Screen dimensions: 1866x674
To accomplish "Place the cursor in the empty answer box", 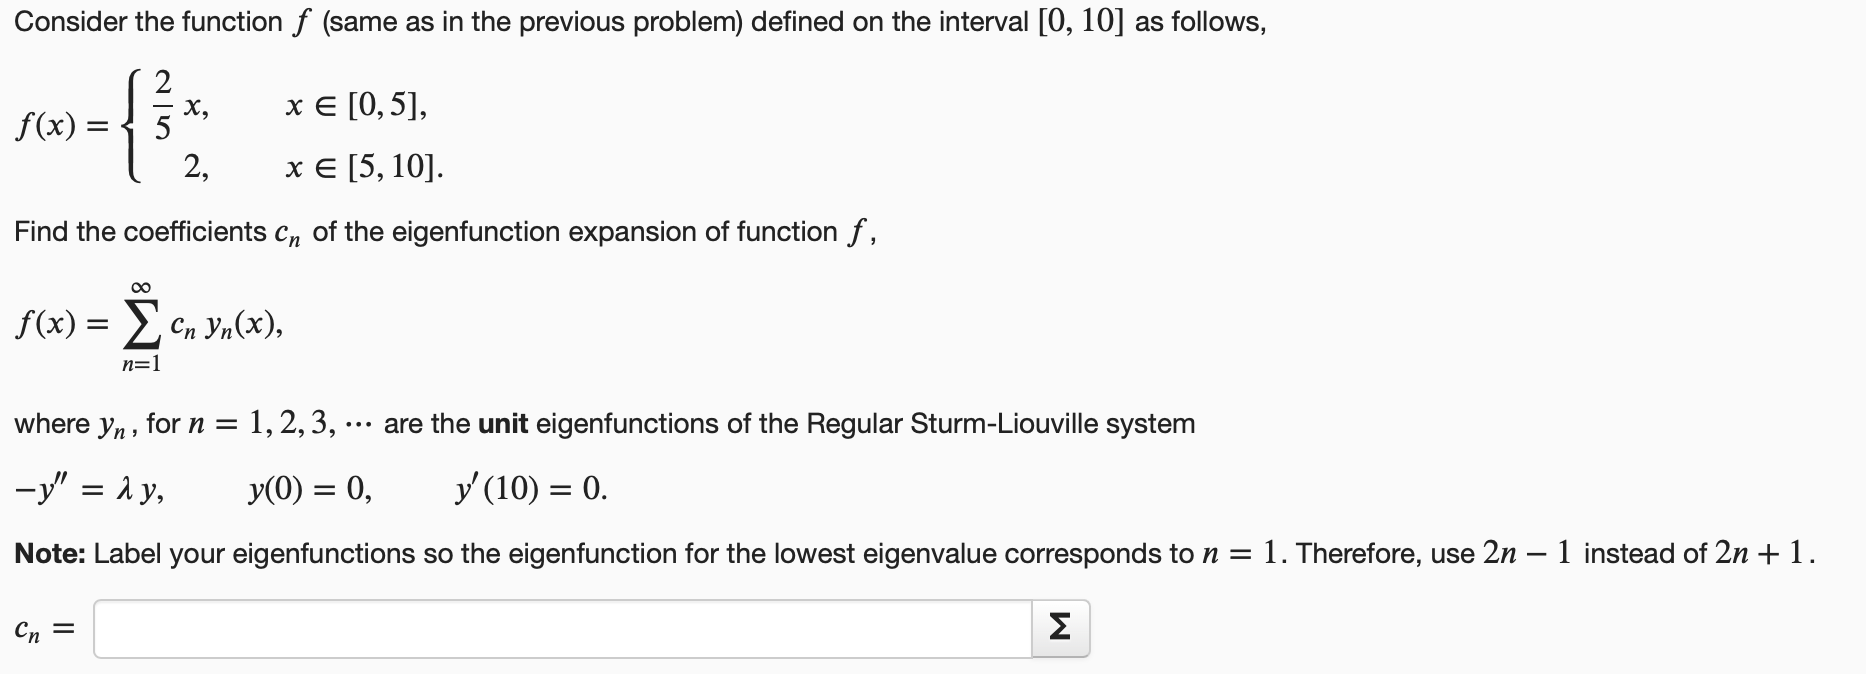I will click(x=560, y=628).
